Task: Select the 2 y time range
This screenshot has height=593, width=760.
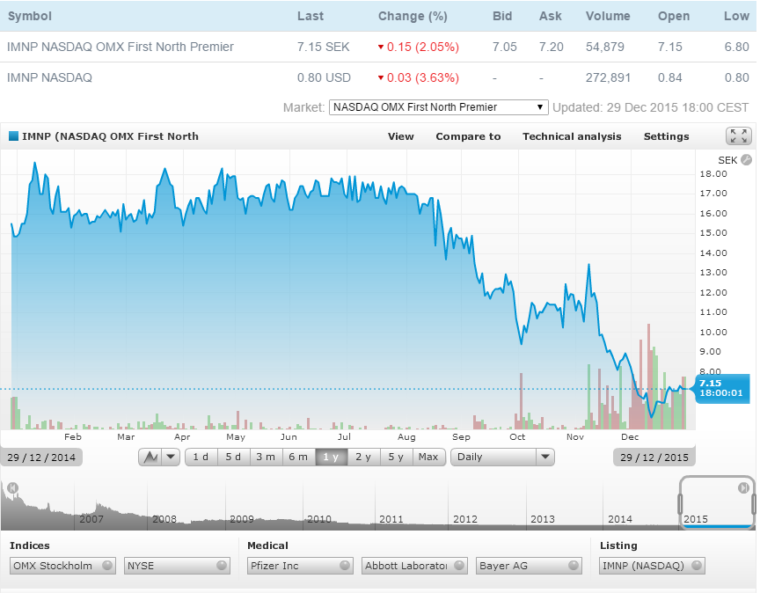Action: (364, 457)
